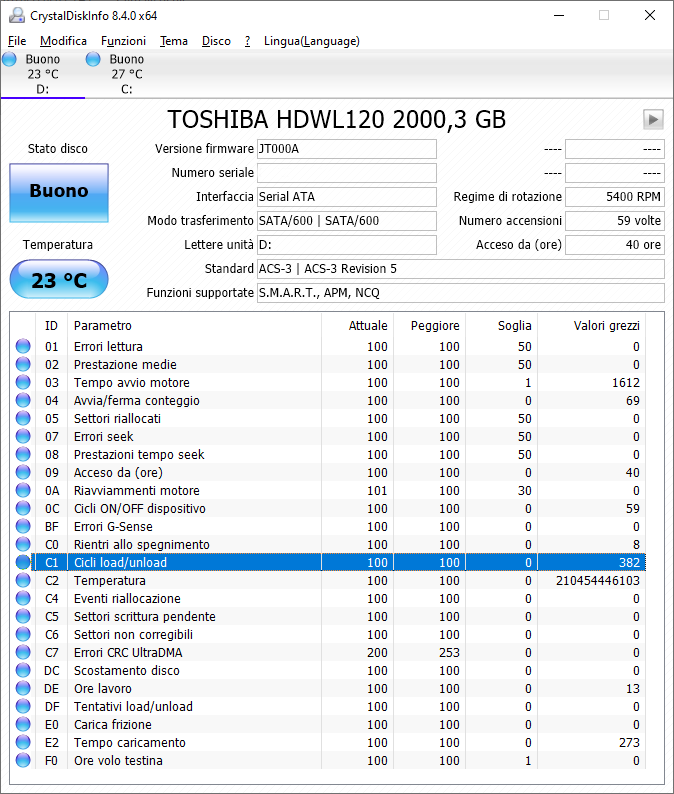Image resolution: width=674 pixels, height=794 pixels.
Task: Click the next disk arrow button
Action: coord(653,120)
